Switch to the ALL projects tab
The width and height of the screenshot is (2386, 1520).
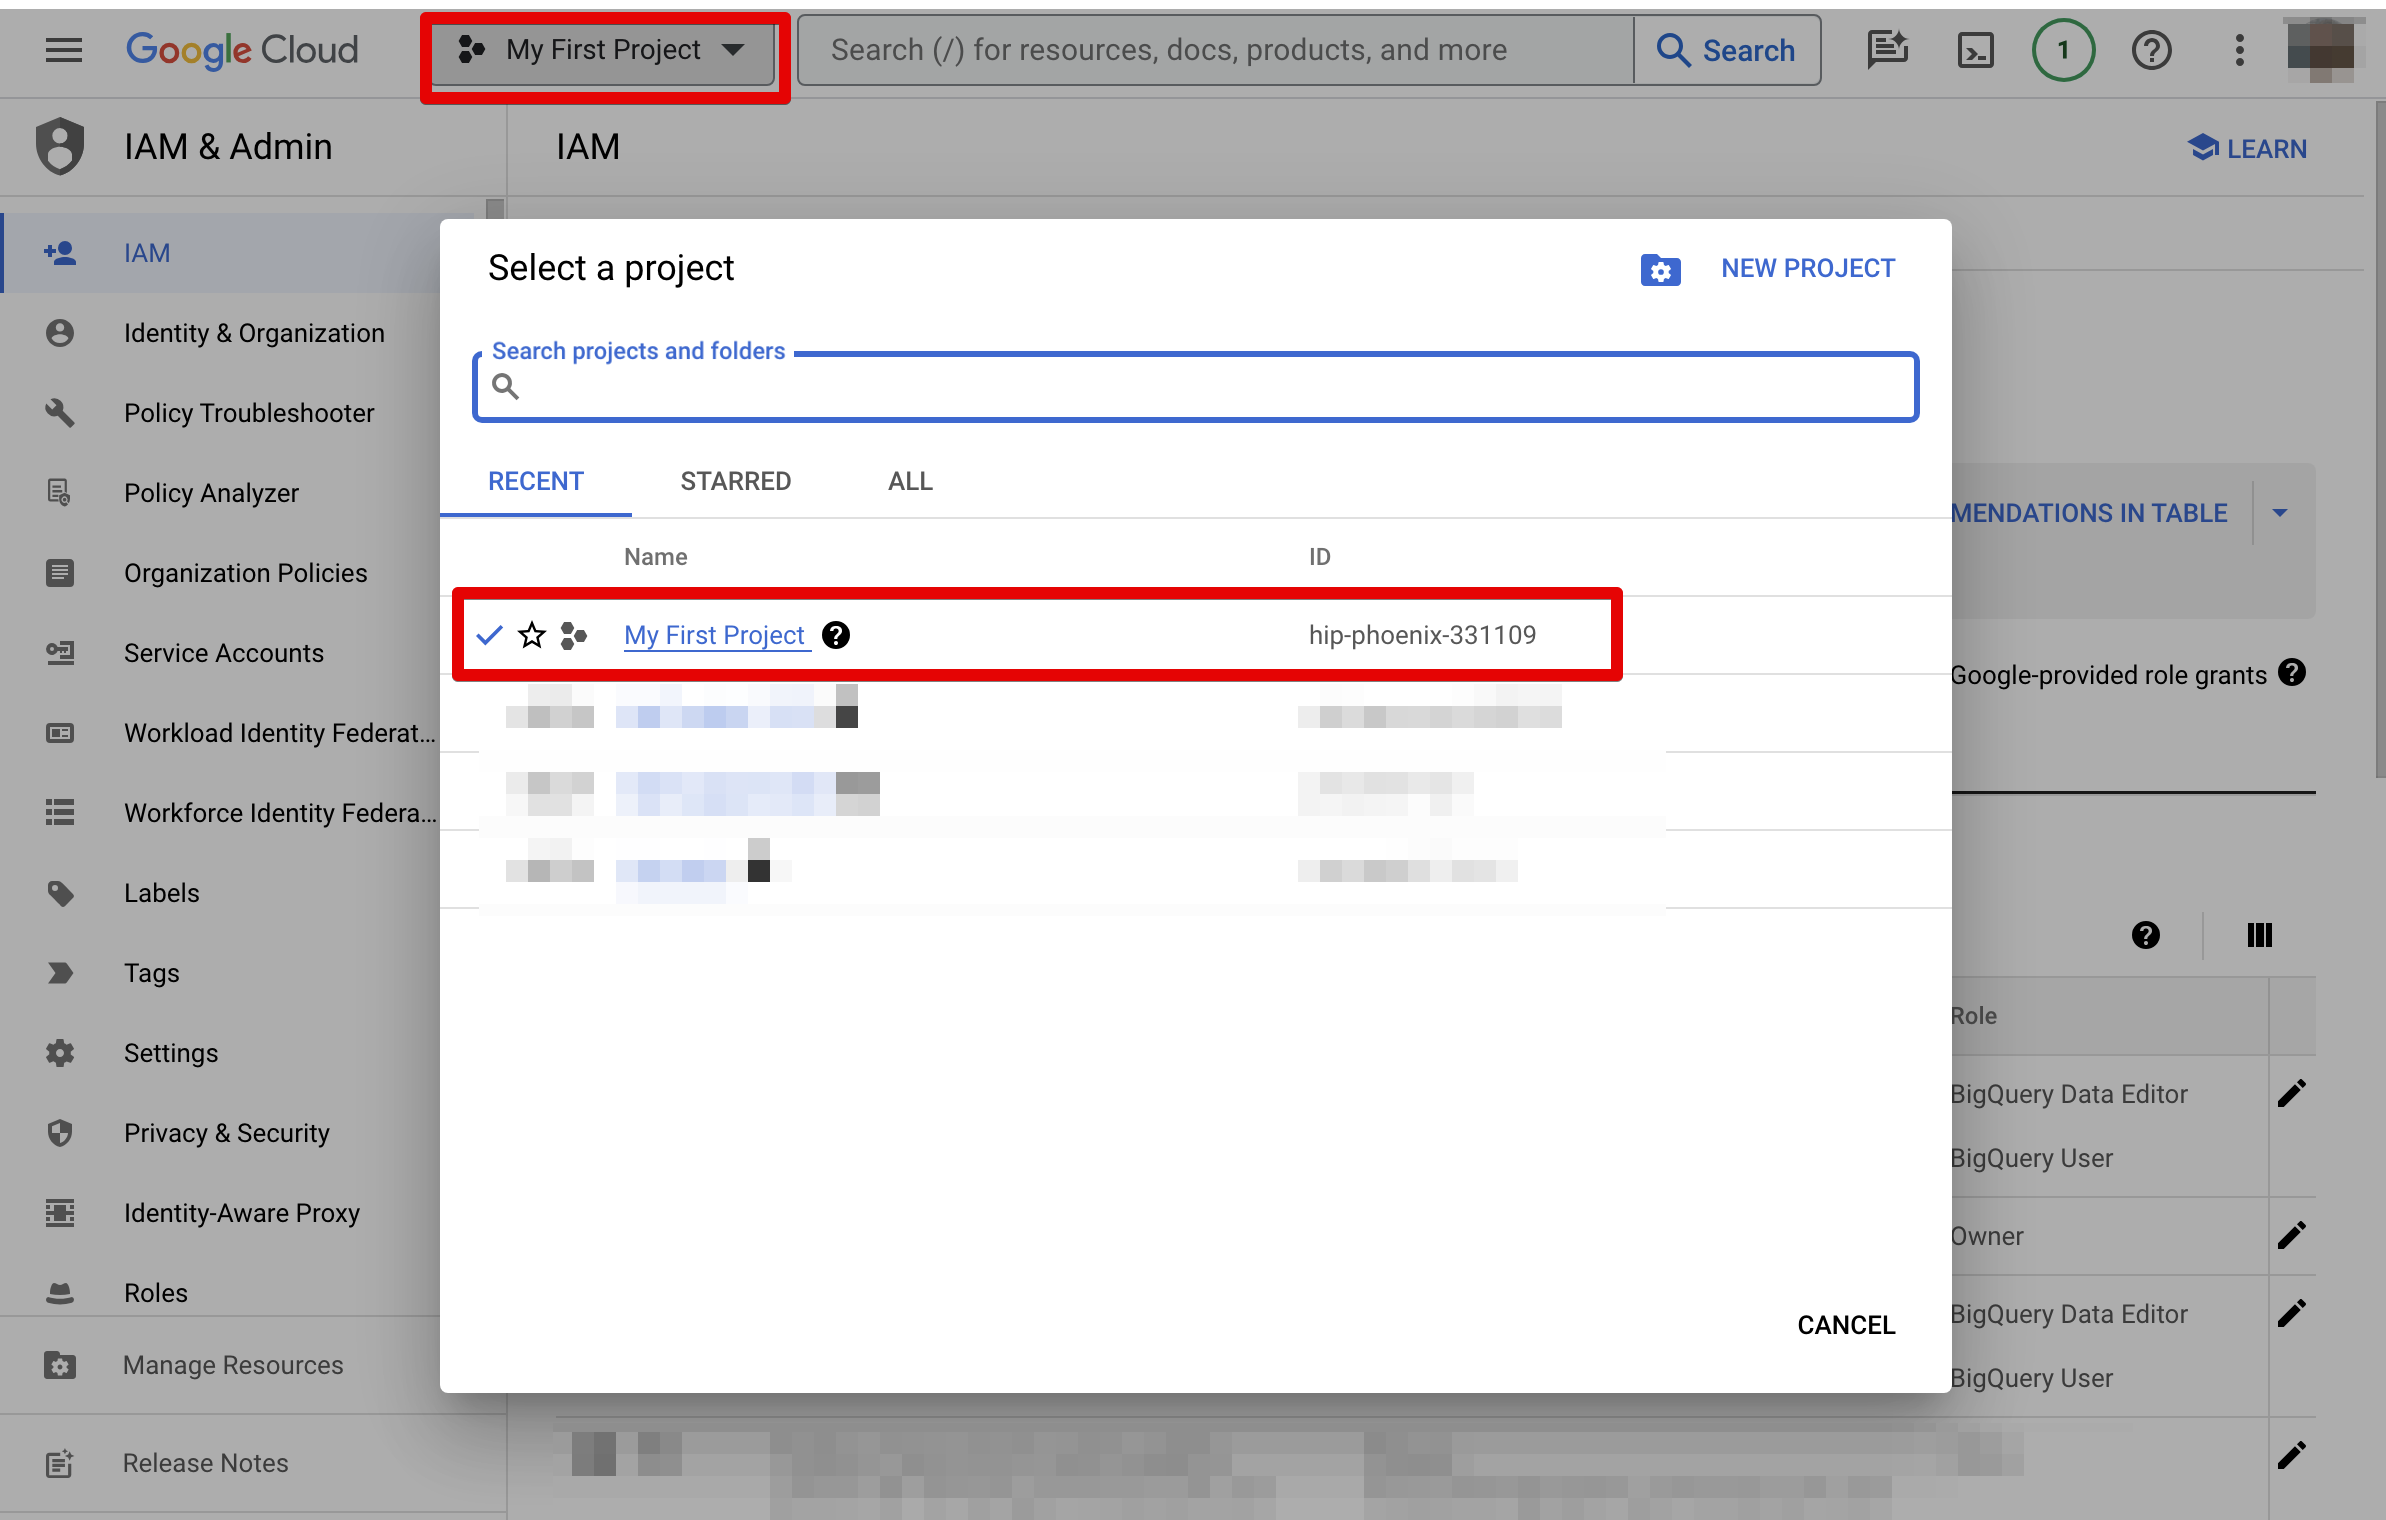point(909,481)
